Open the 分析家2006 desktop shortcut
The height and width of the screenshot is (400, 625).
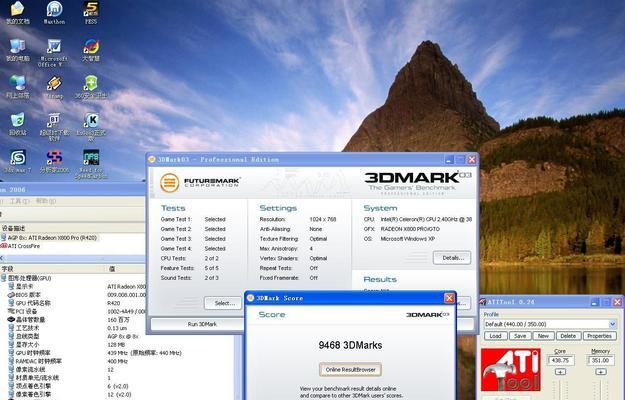pyautogui.click(x=54, y=161)
